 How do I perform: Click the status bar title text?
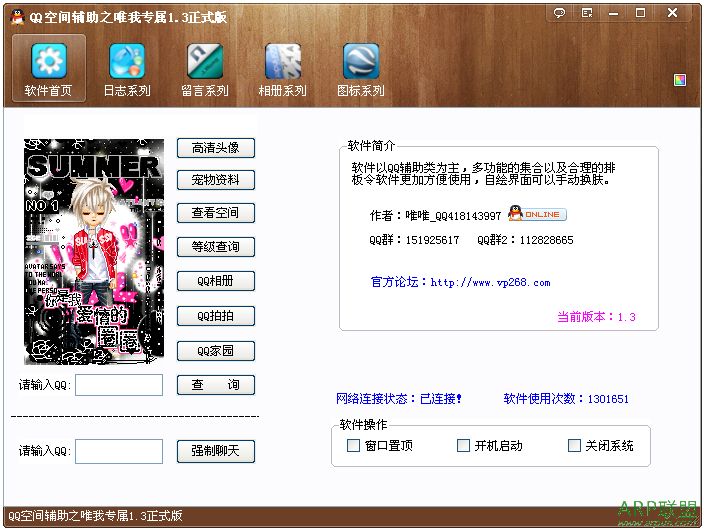pyautogui.click(x=95, y=516)
